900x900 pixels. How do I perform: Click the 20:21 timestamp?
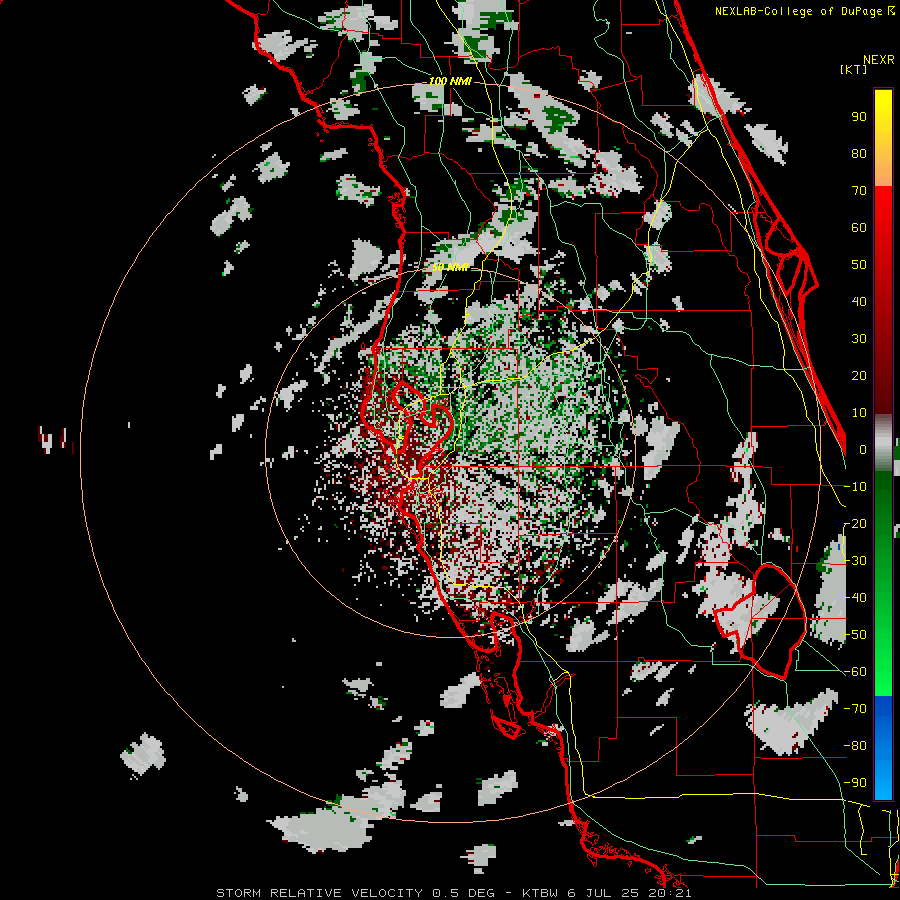671,893
